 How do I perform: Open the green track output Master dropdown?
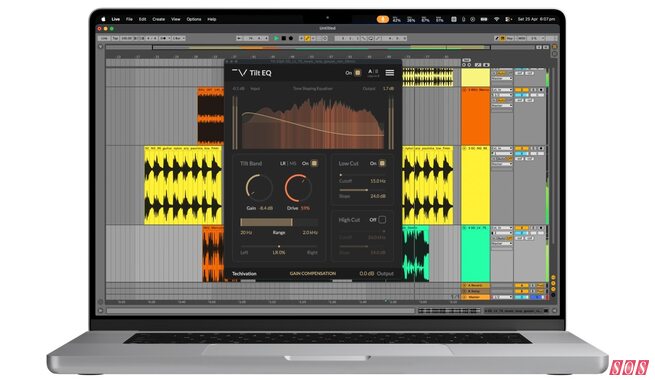502,243
